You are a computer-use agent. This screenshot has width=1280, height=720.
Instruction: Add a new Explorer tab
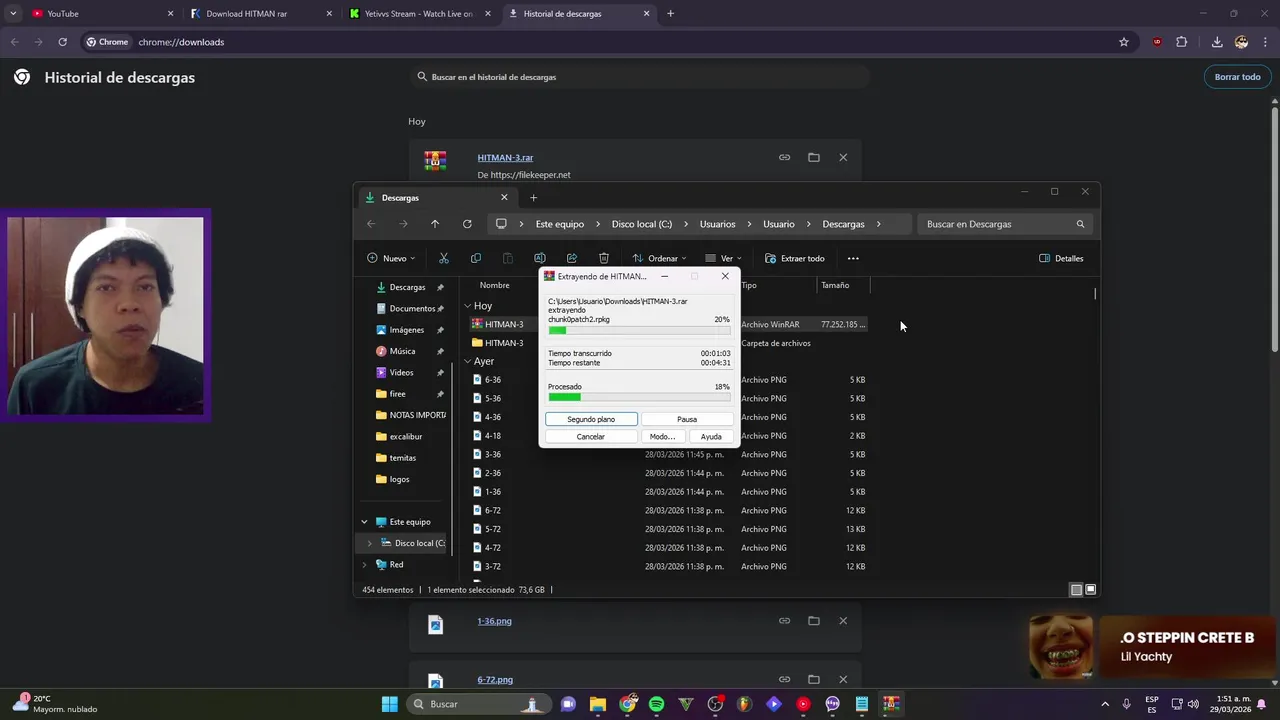[x=533, y=197]
